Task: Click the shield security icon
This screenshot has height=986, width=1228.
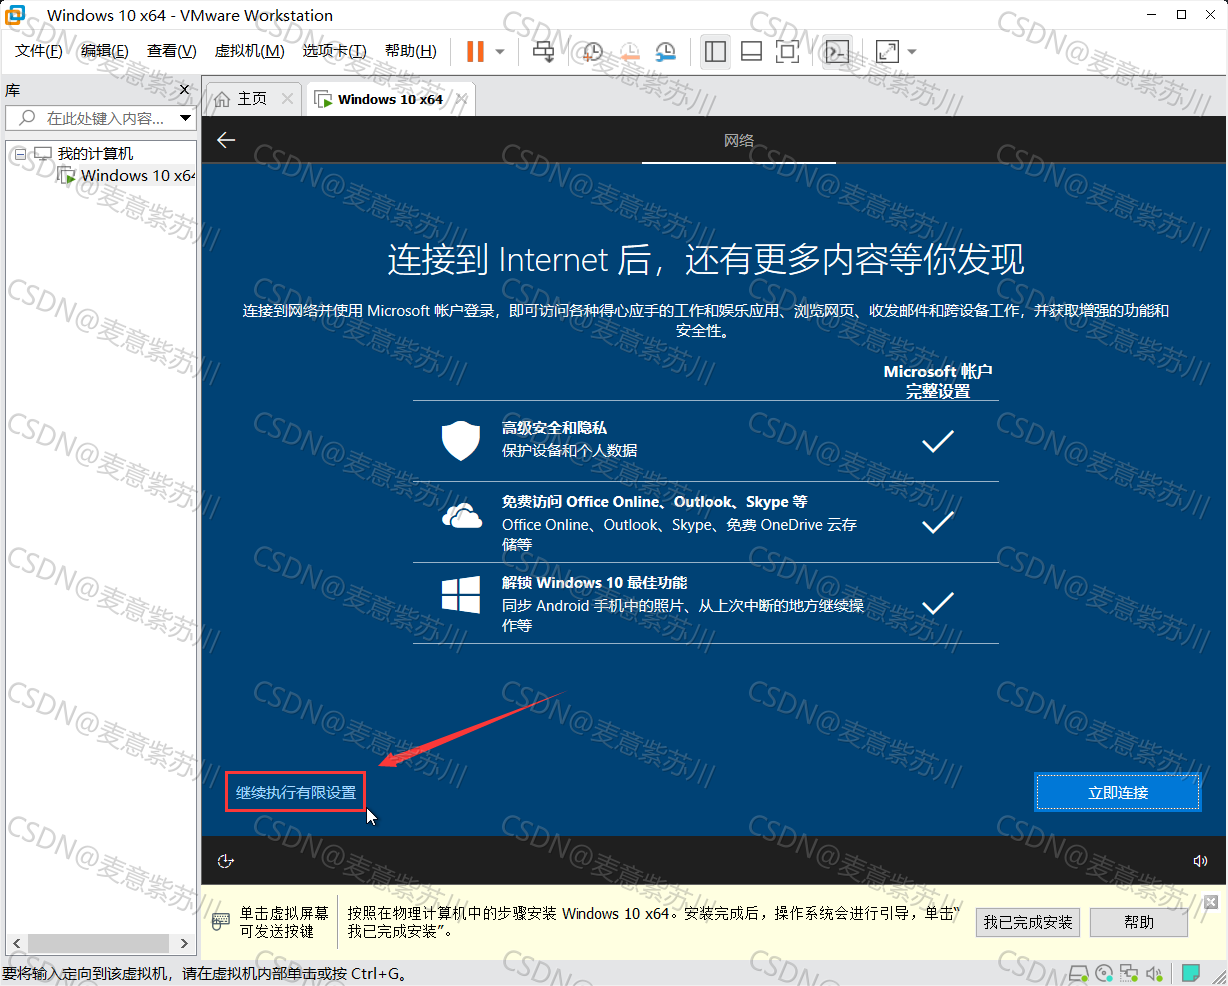Action: click(461, 440)
